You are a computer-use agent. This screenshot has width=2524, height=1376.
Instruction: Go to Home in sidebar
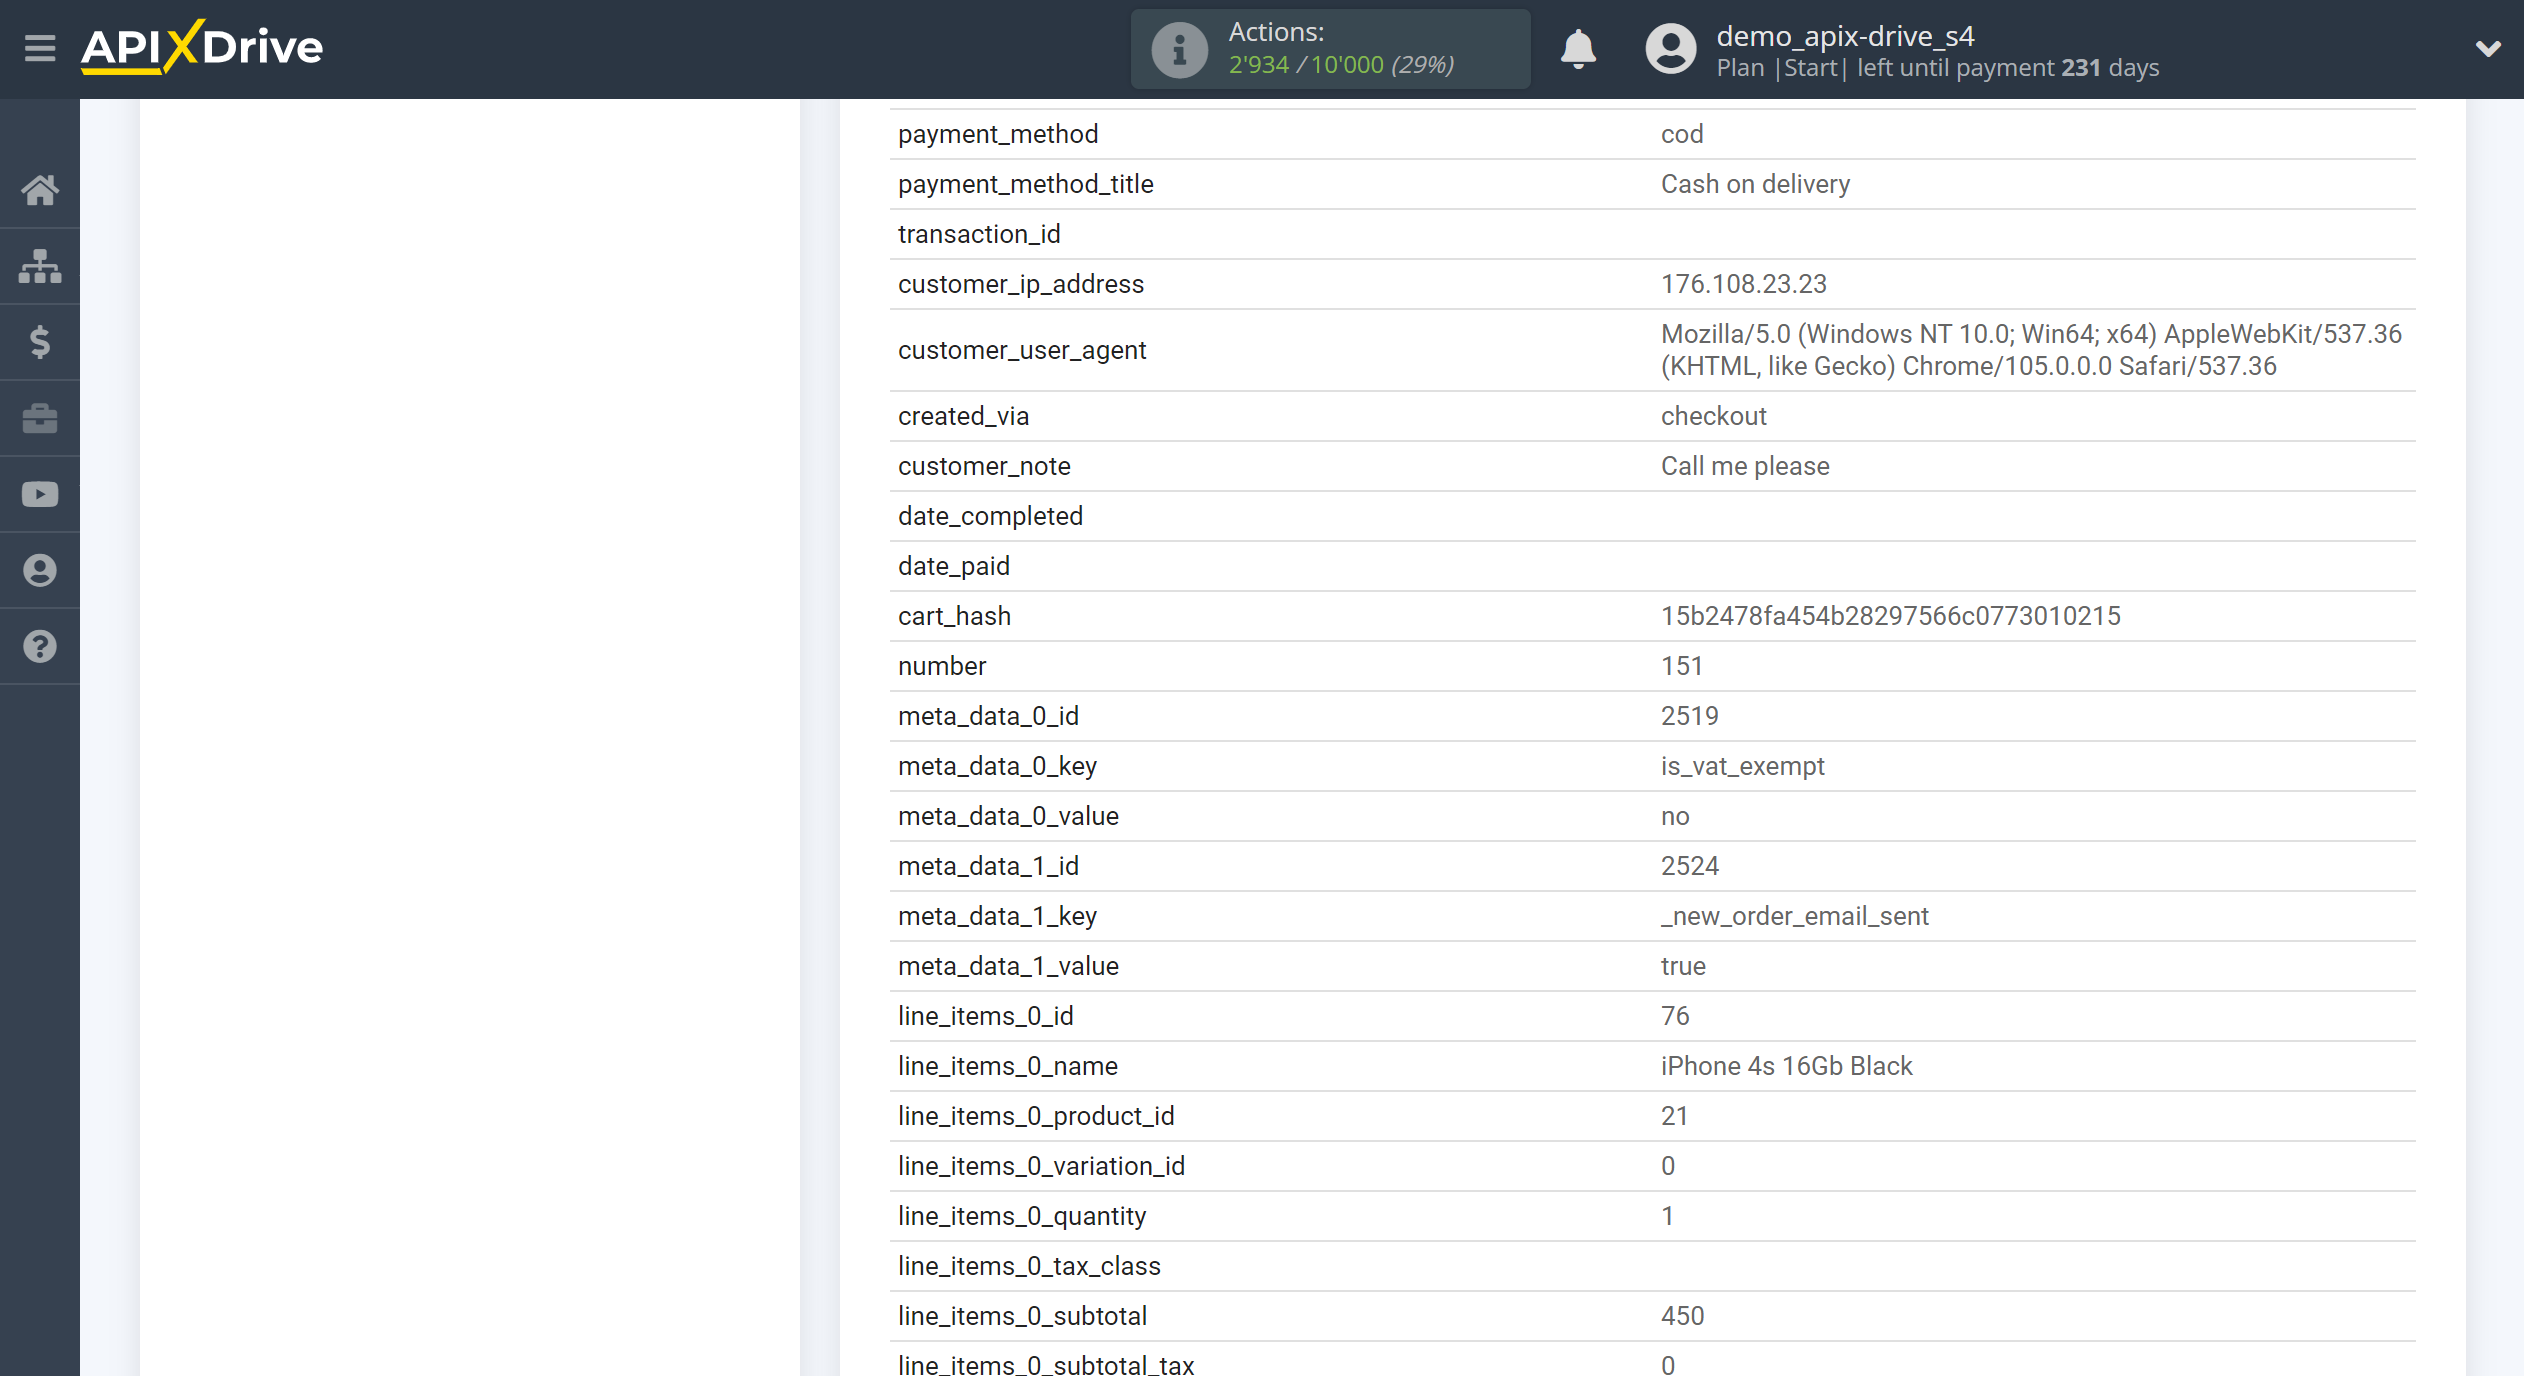coord(40,190)
